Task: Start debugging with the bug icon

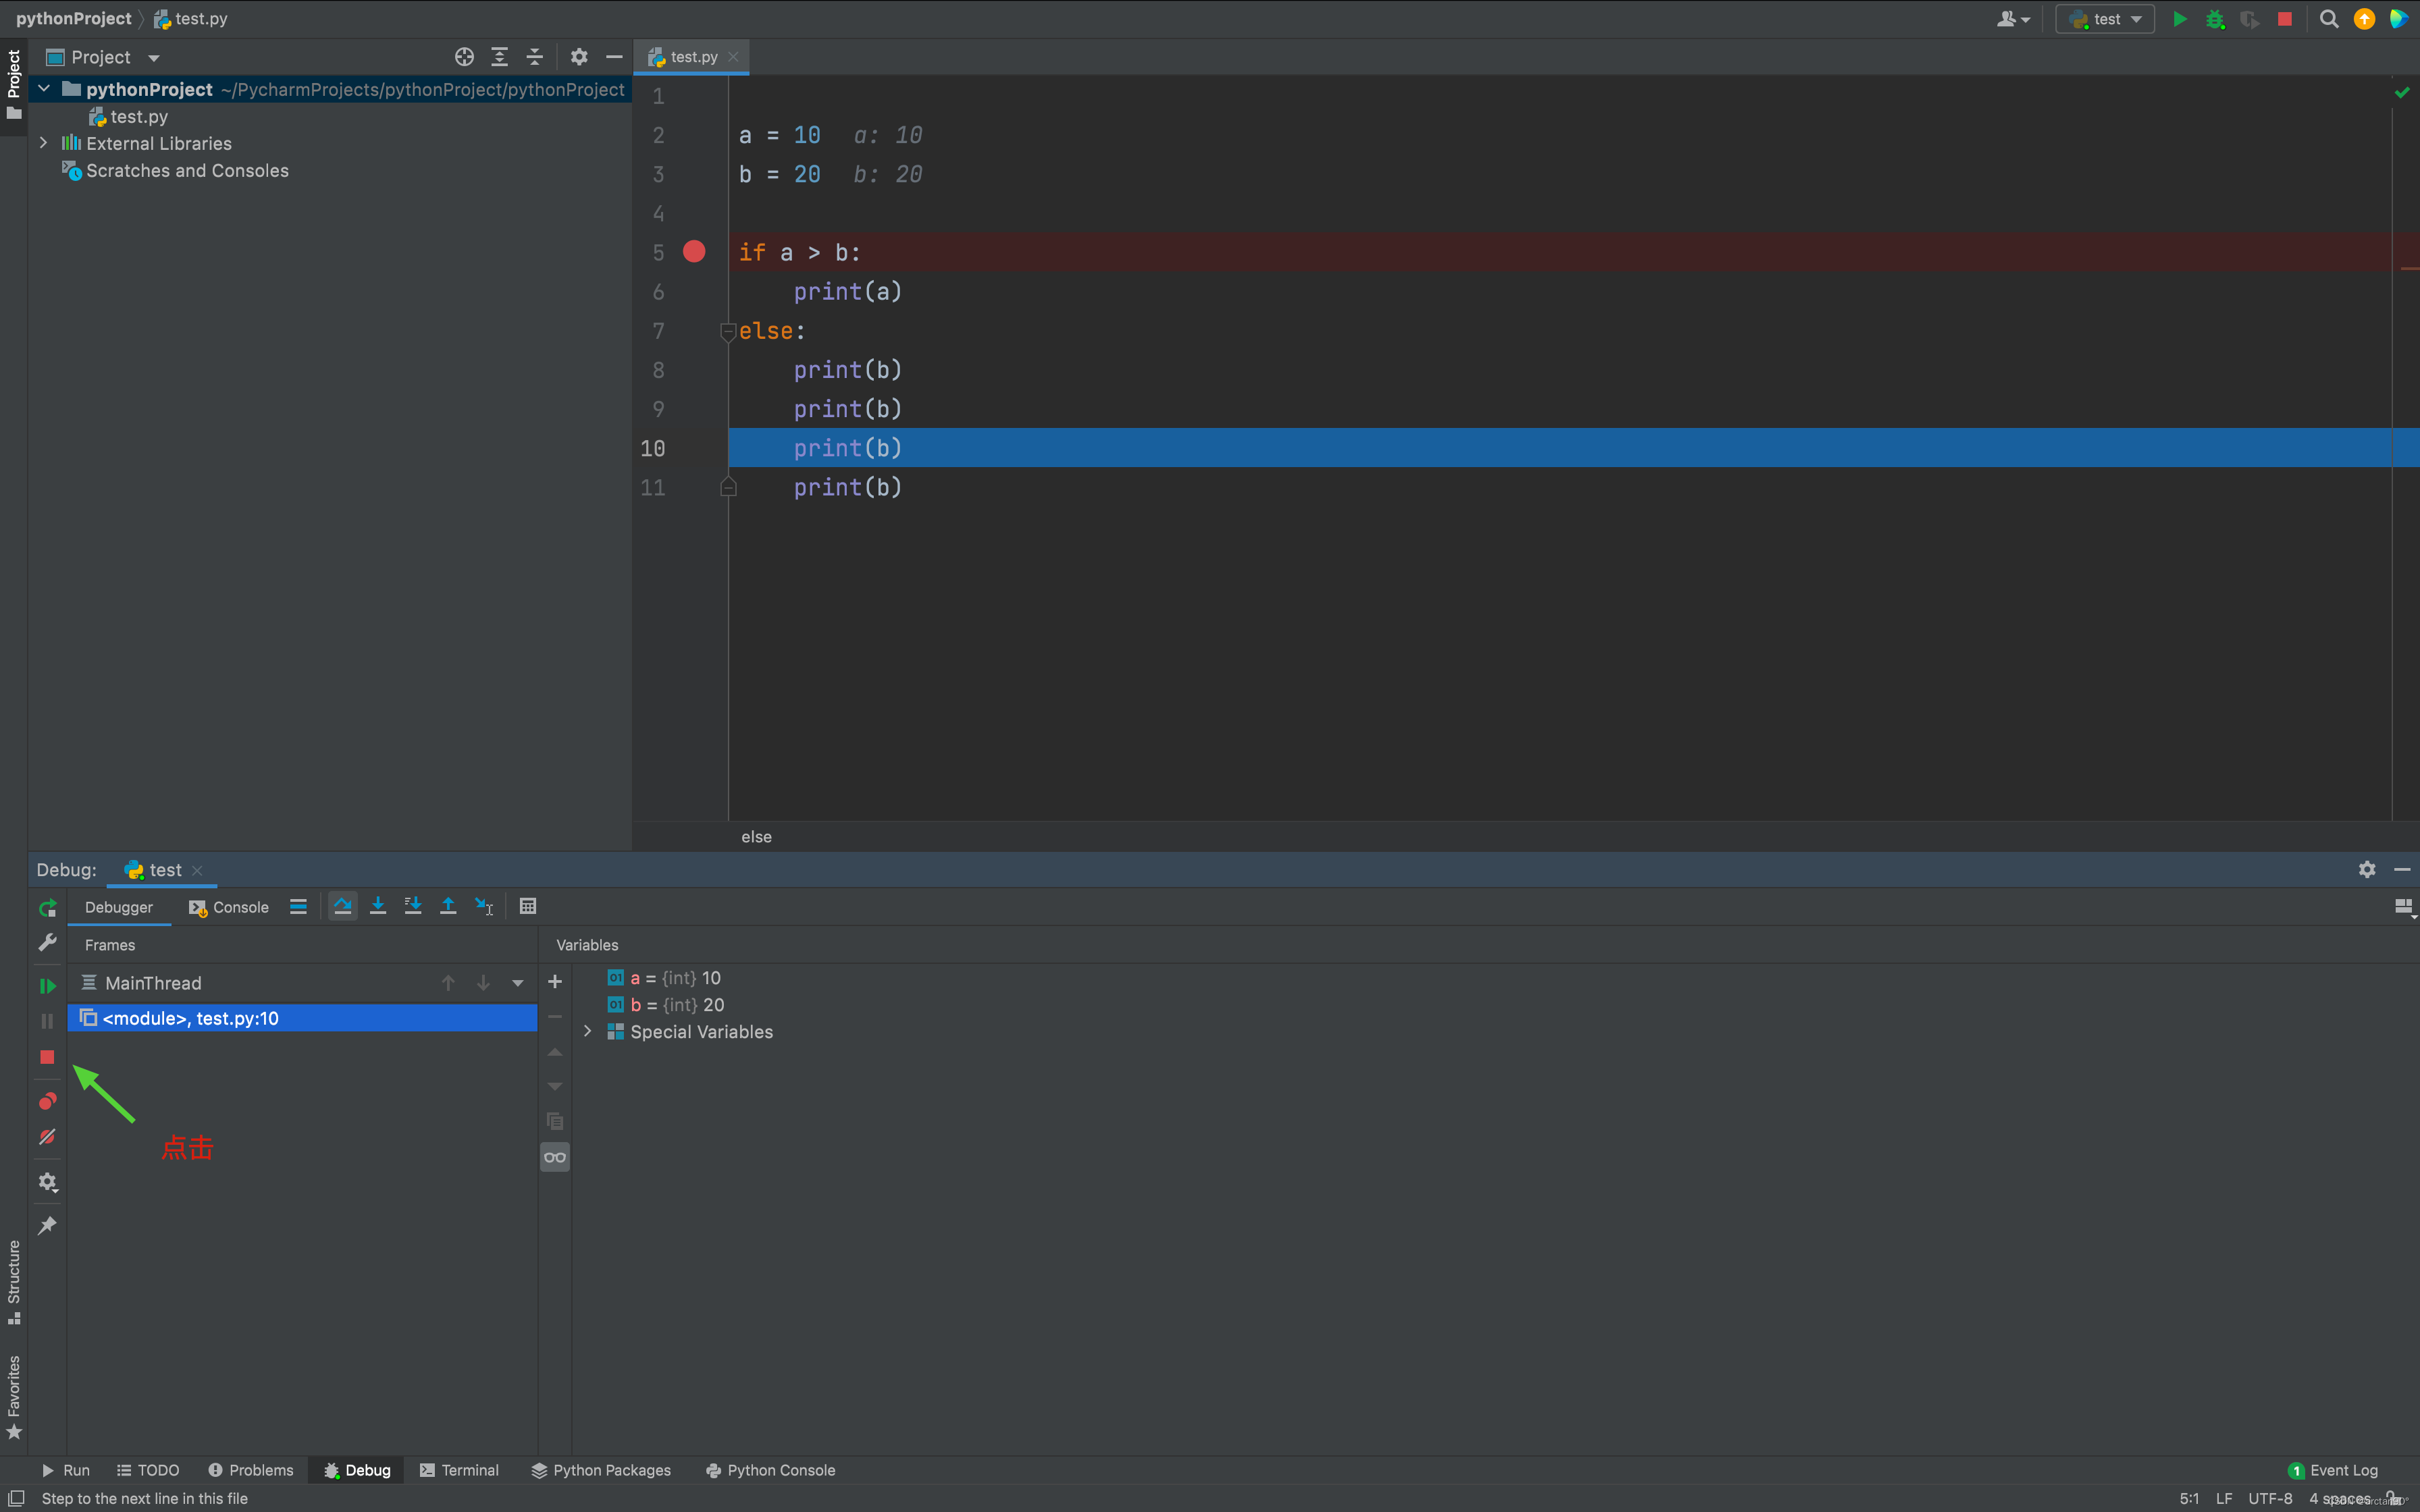Action: pyautogui.click(x=2216, y=18)
